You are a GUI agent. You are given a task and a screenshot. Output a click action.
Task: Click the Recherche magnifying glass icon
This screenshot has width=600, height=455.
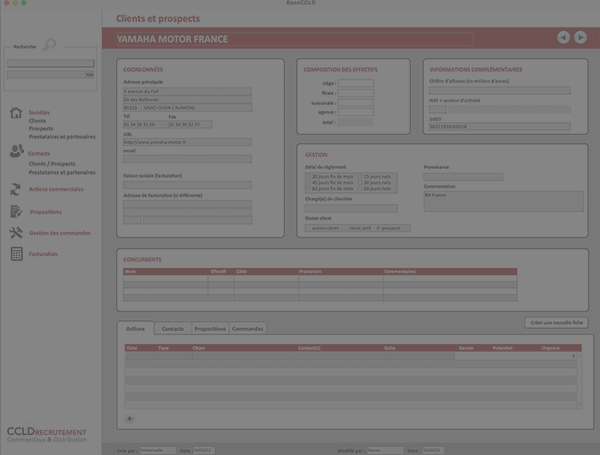point(49,45)
